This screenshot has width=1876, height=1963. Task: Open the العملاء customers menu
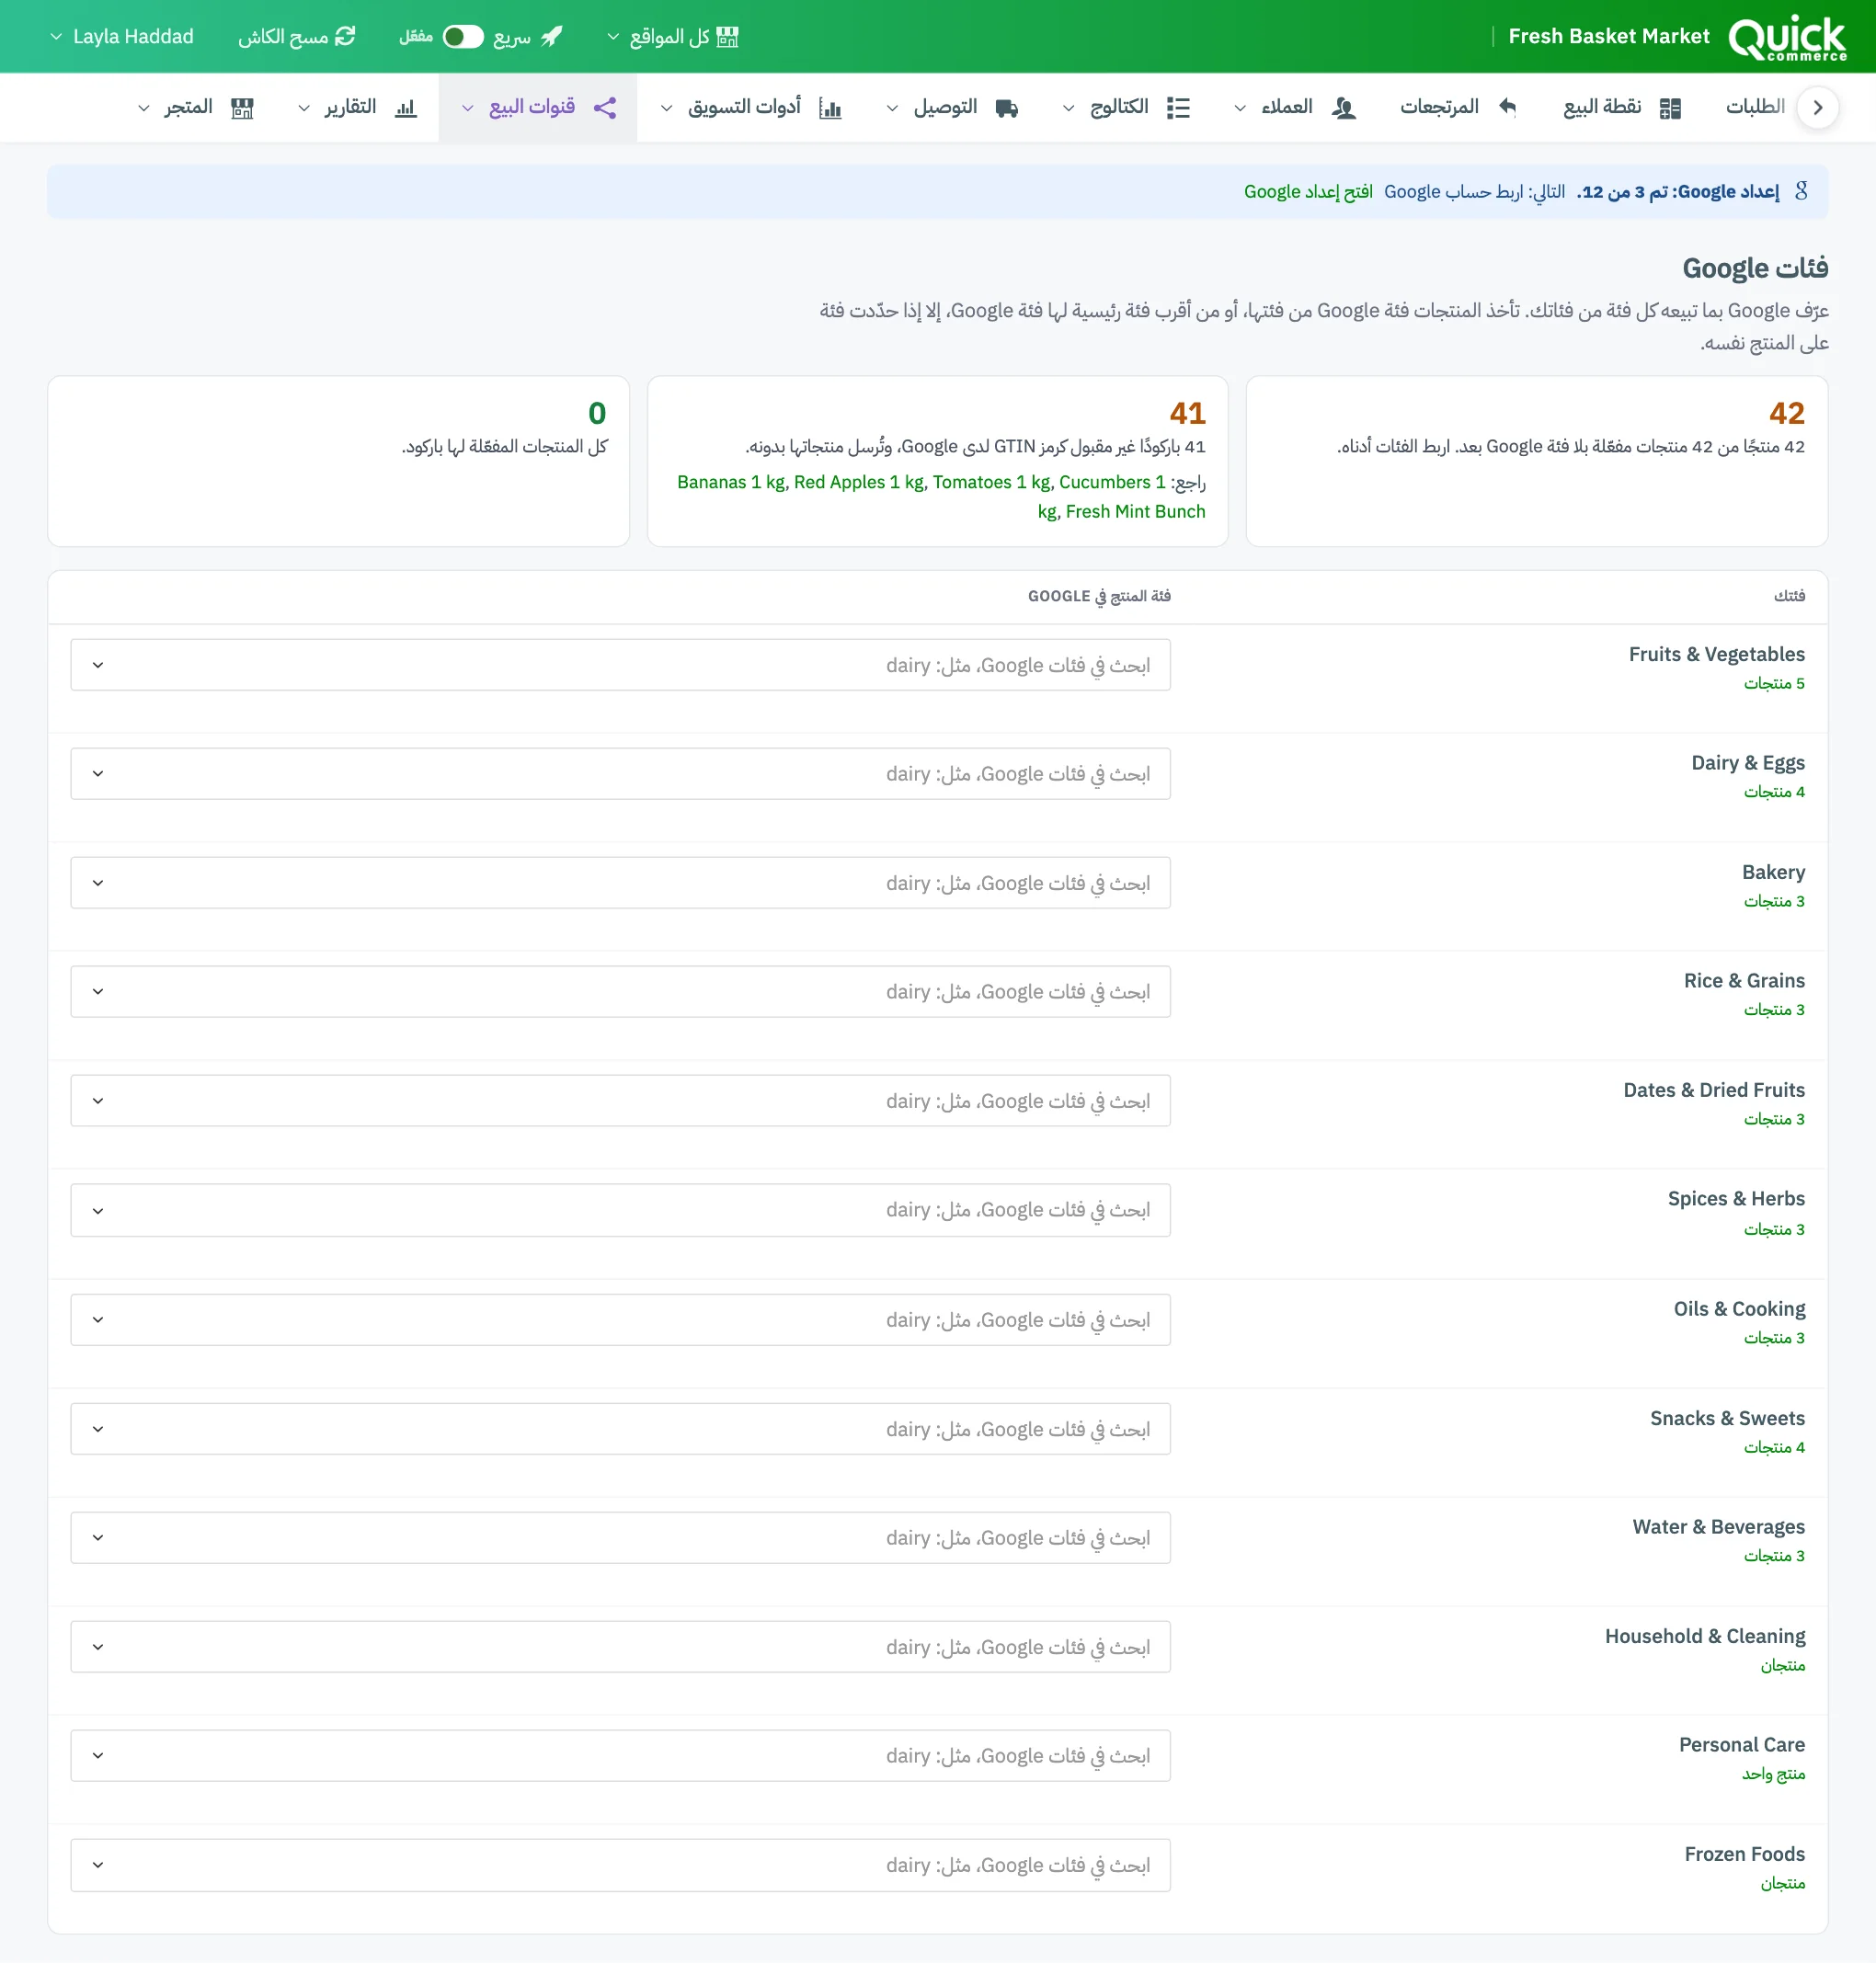click(x=1295, y=107)
